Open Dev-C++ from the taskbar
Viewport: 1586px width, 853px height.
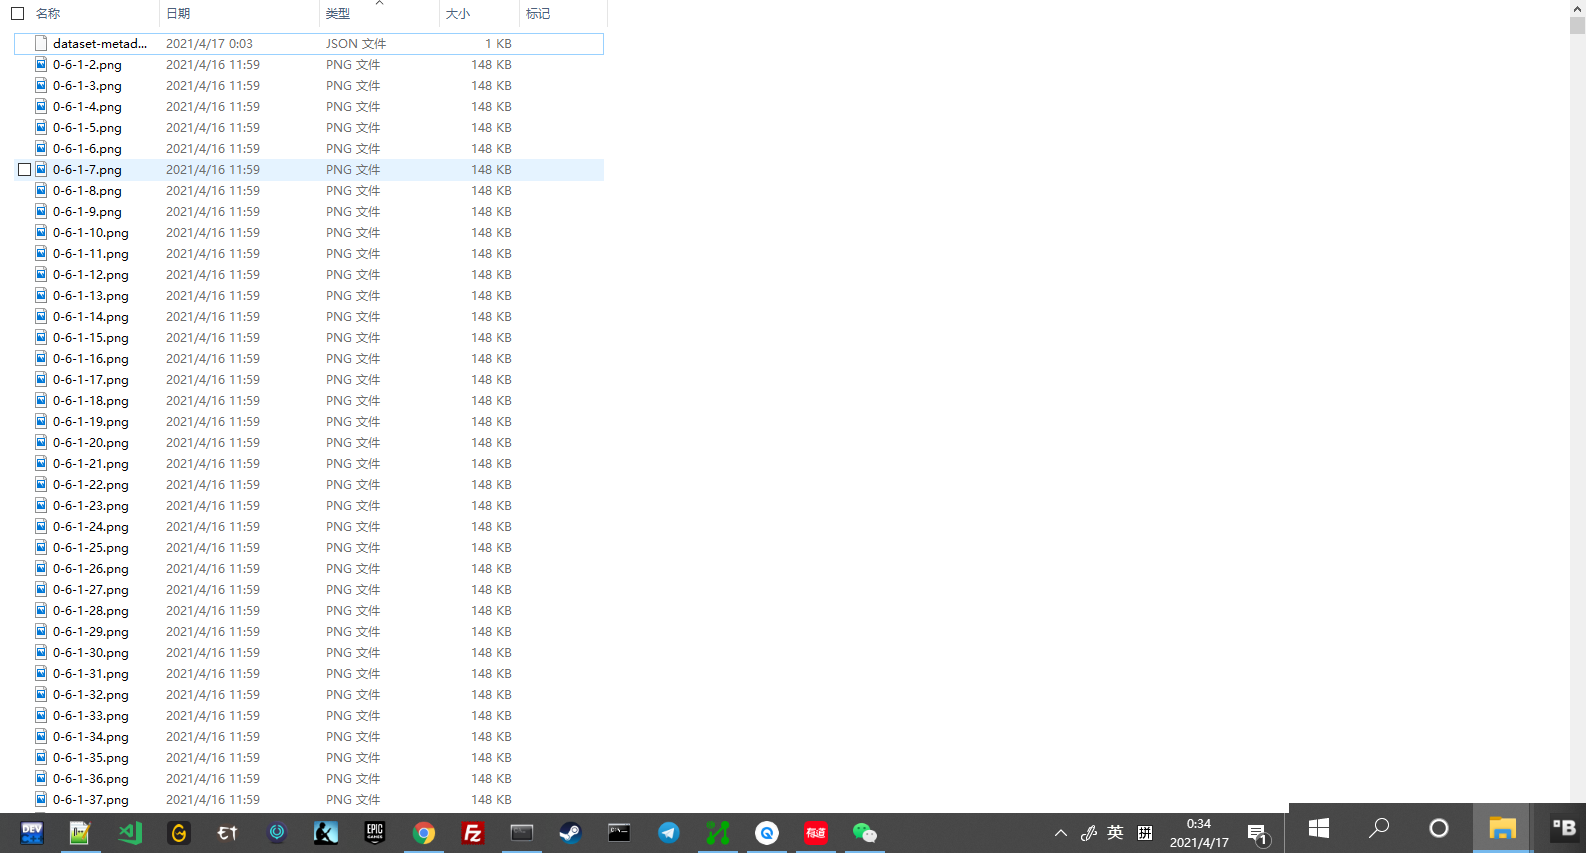point(31,832)
